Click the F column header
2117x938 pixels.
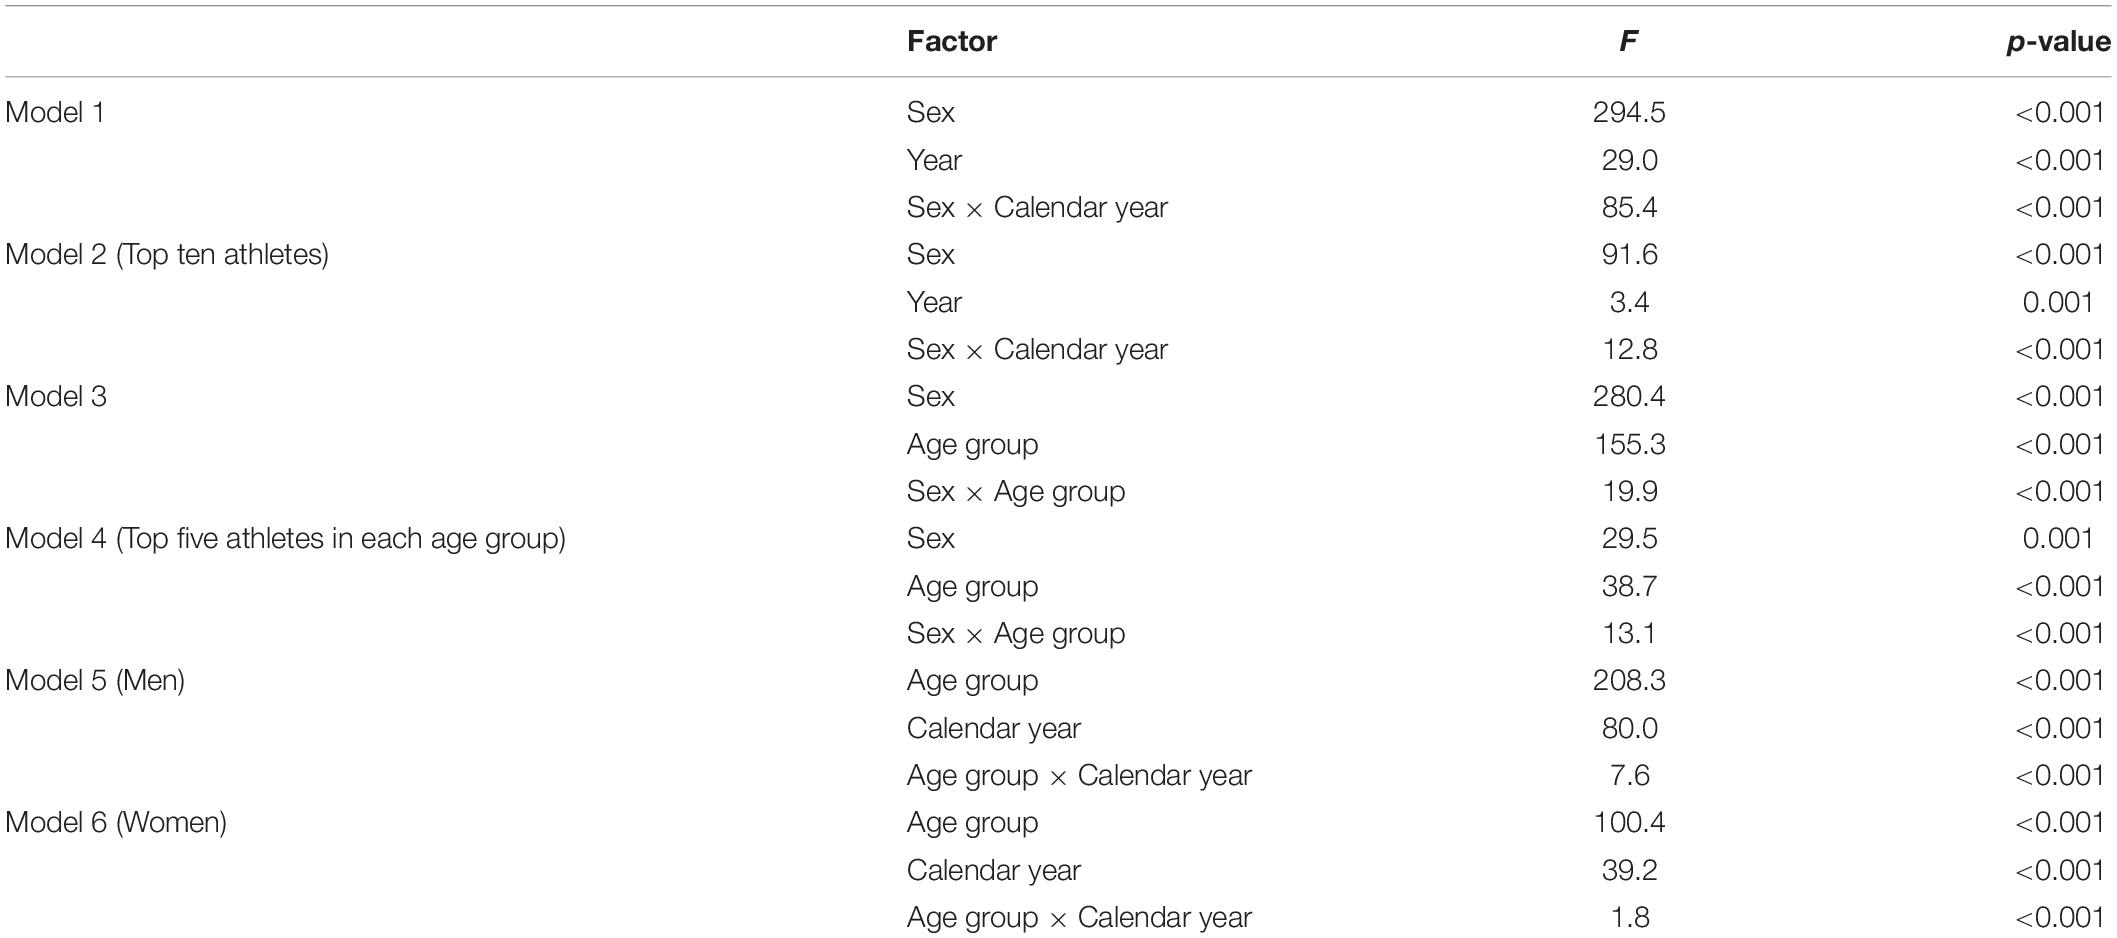(1628, 41)
